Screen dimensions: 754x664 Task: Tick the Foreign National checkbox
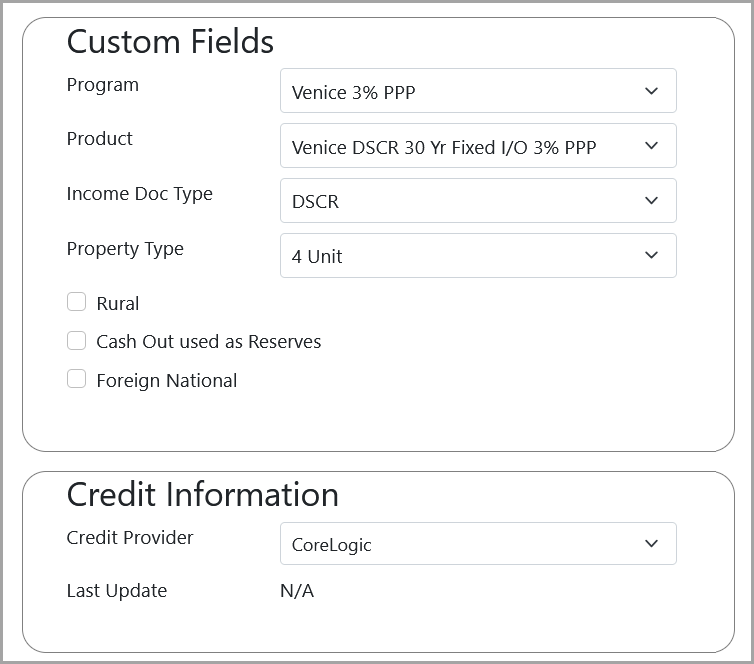click(x=76, y=379)
